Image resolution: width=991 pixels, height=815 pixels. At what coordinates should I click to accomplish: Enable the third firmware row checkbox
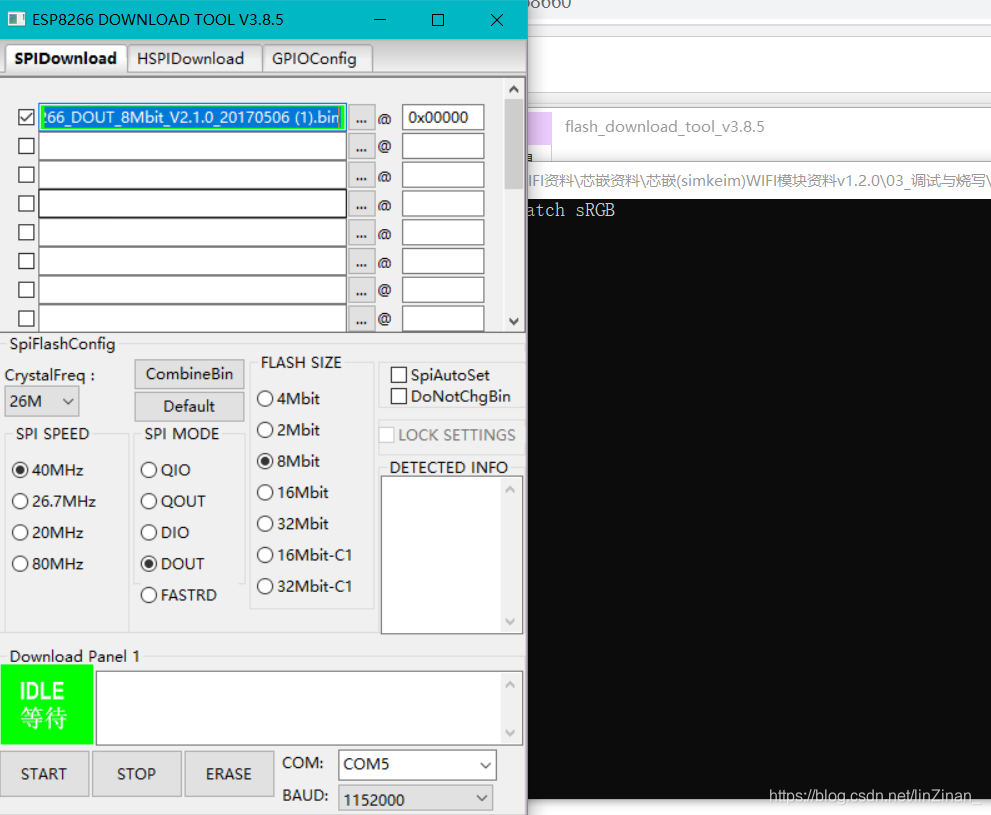click(x=27, y=174)
